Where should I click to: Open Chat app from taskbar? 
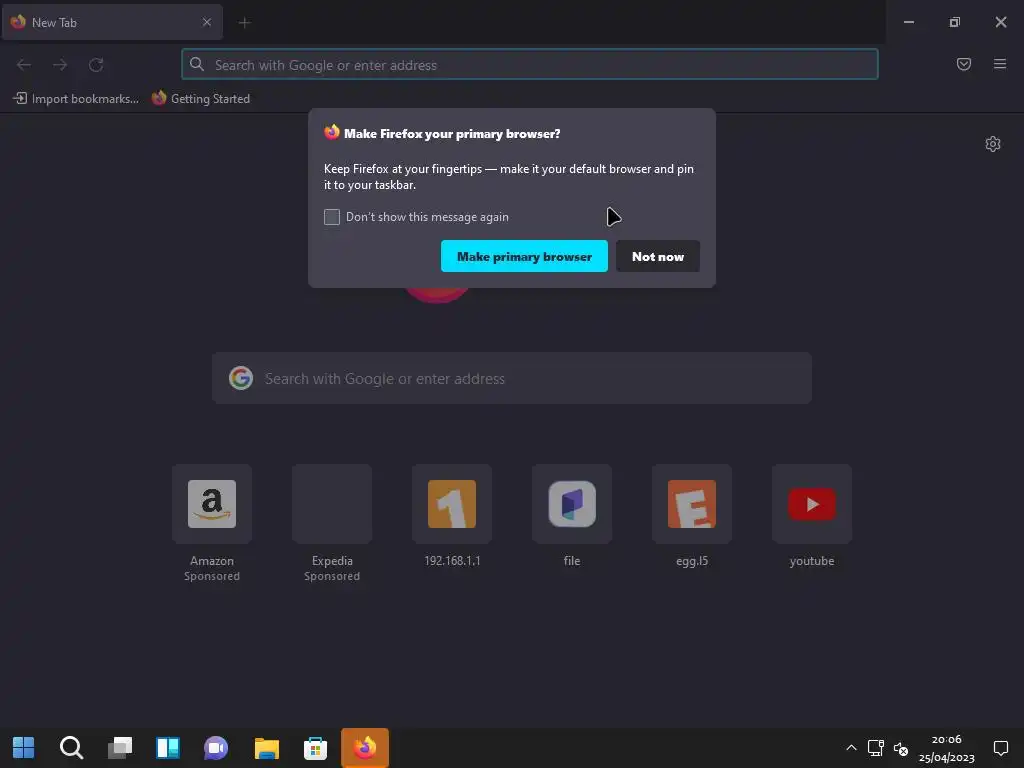[x=216, y=748]
